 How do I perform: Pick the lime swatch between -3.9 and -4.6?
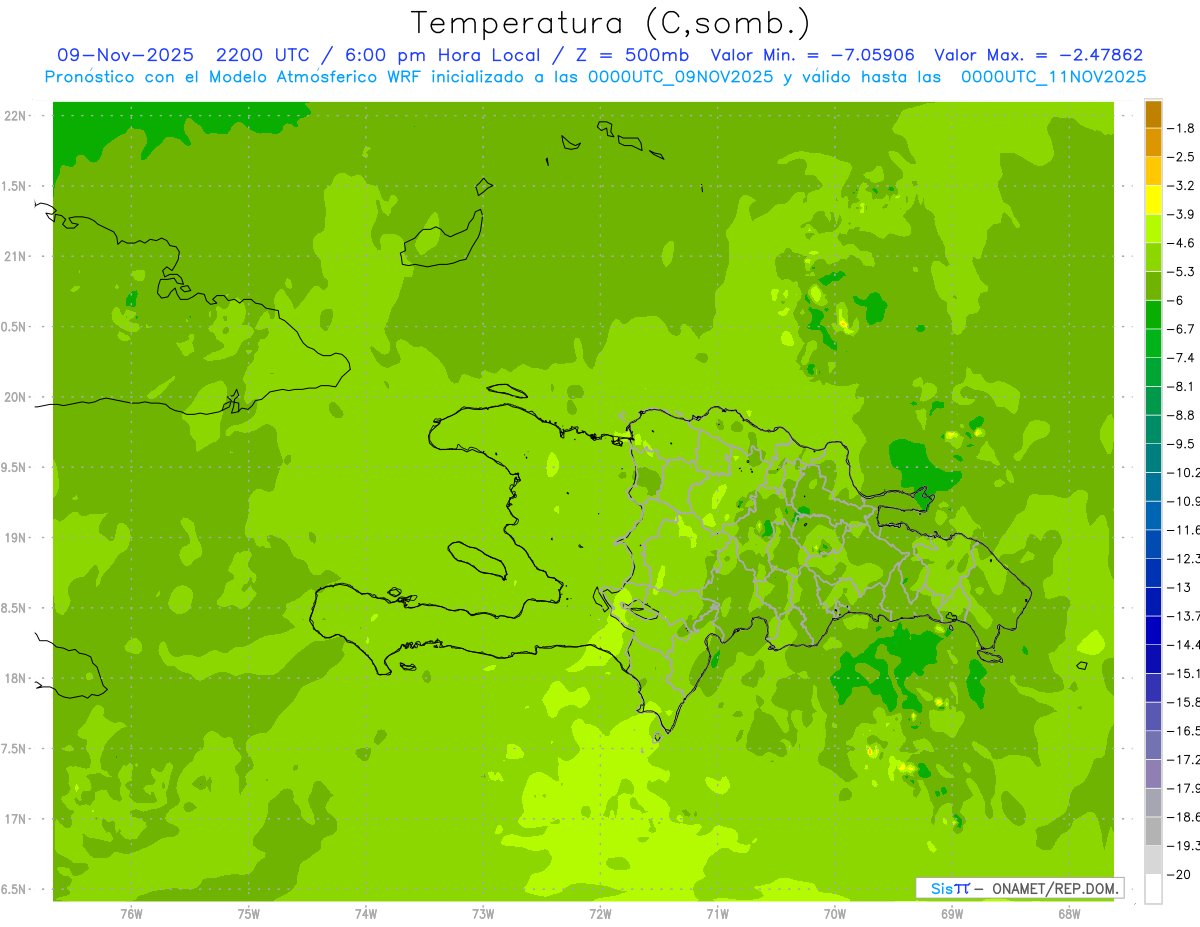click(x=1153, y=229)
